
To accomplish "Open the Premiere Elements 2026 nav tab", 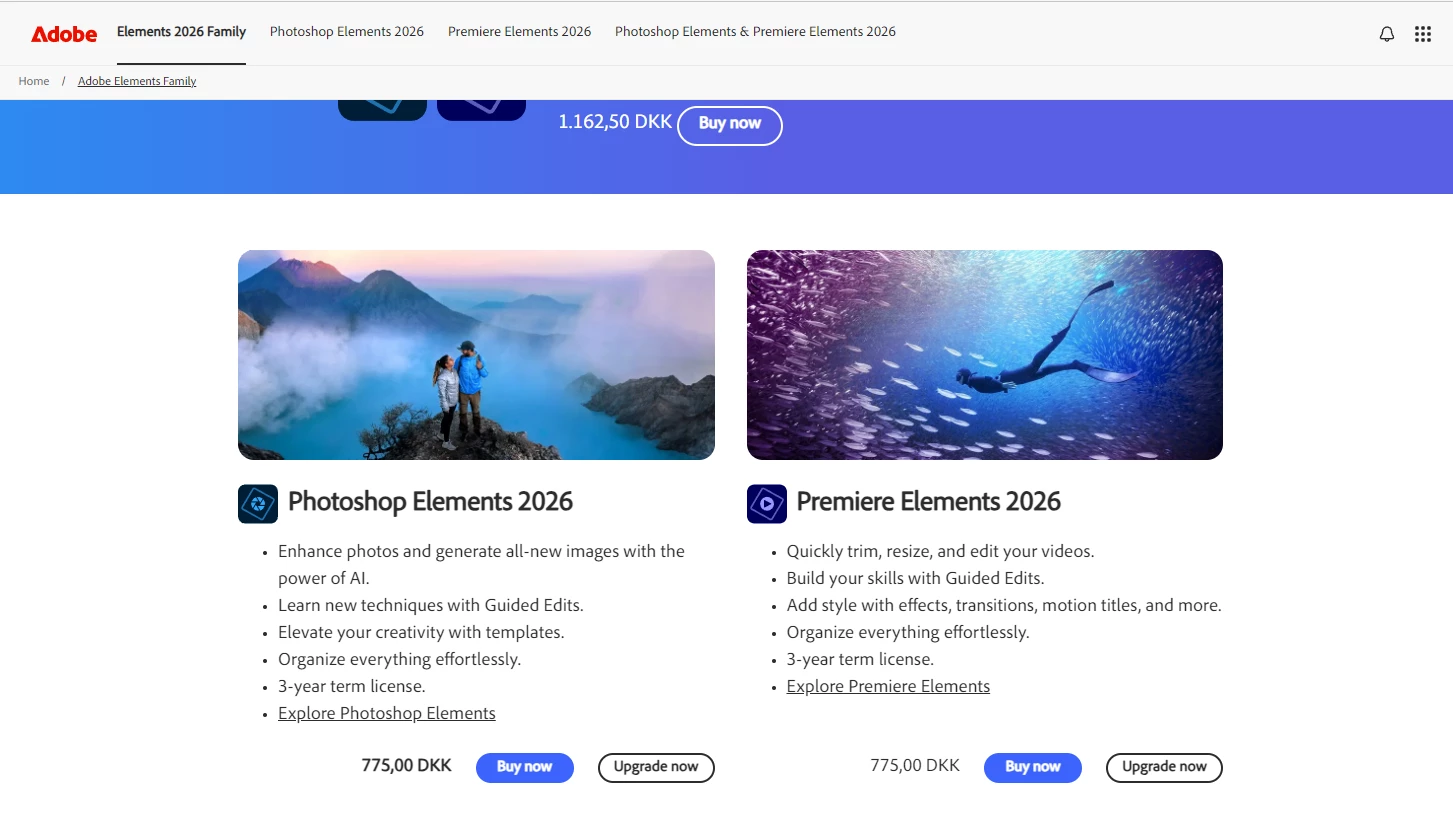I will click(x=520, y=32).
